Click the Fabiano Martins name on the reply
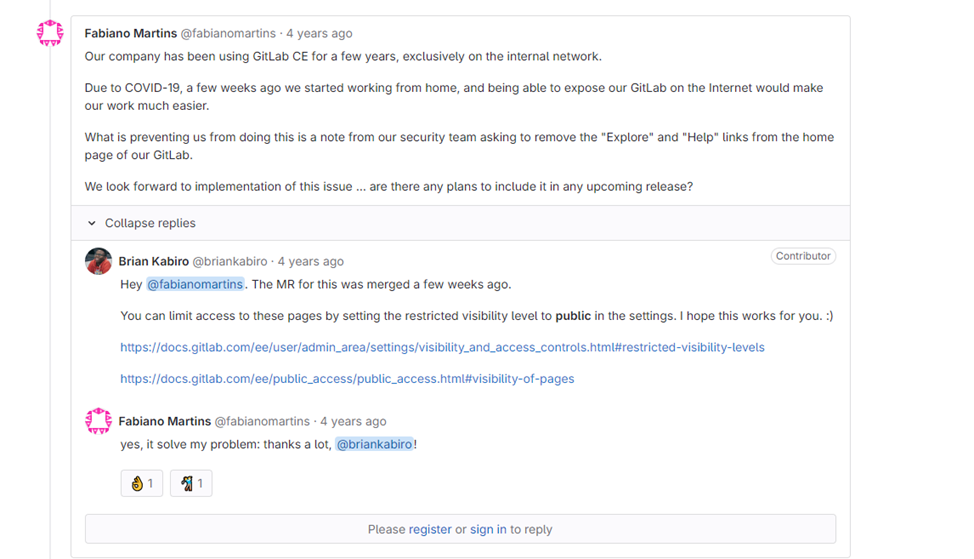 tap(165, 421)
